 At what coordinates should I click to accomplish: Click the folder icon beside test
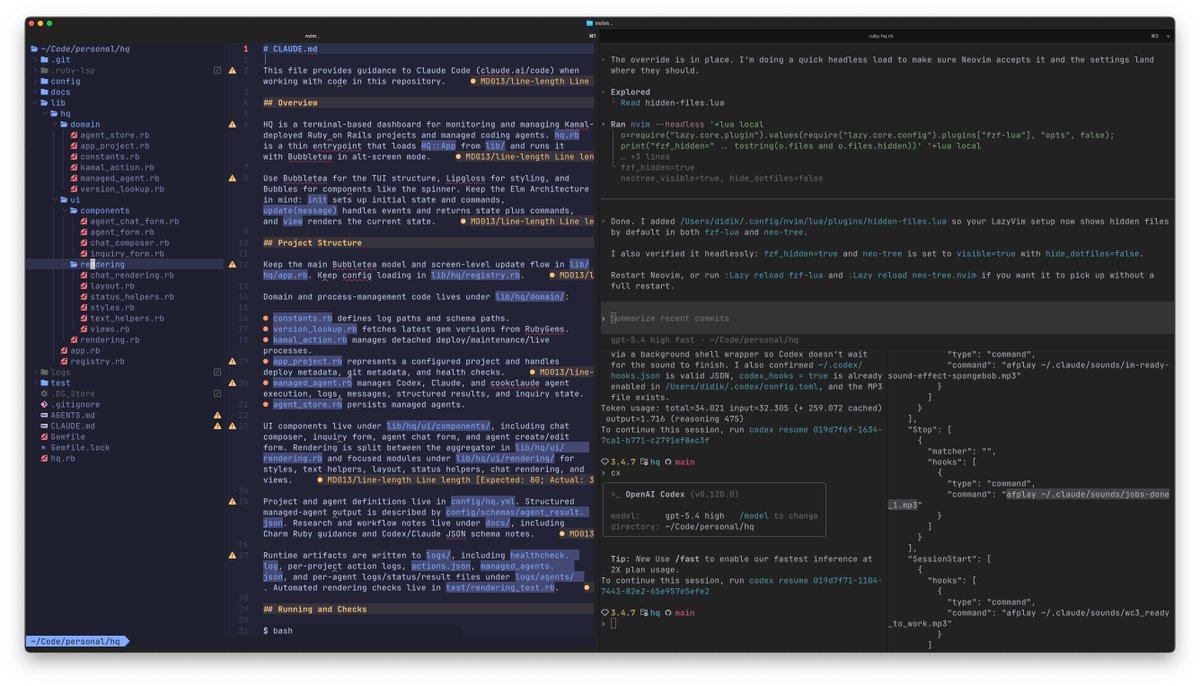[45, 383]
